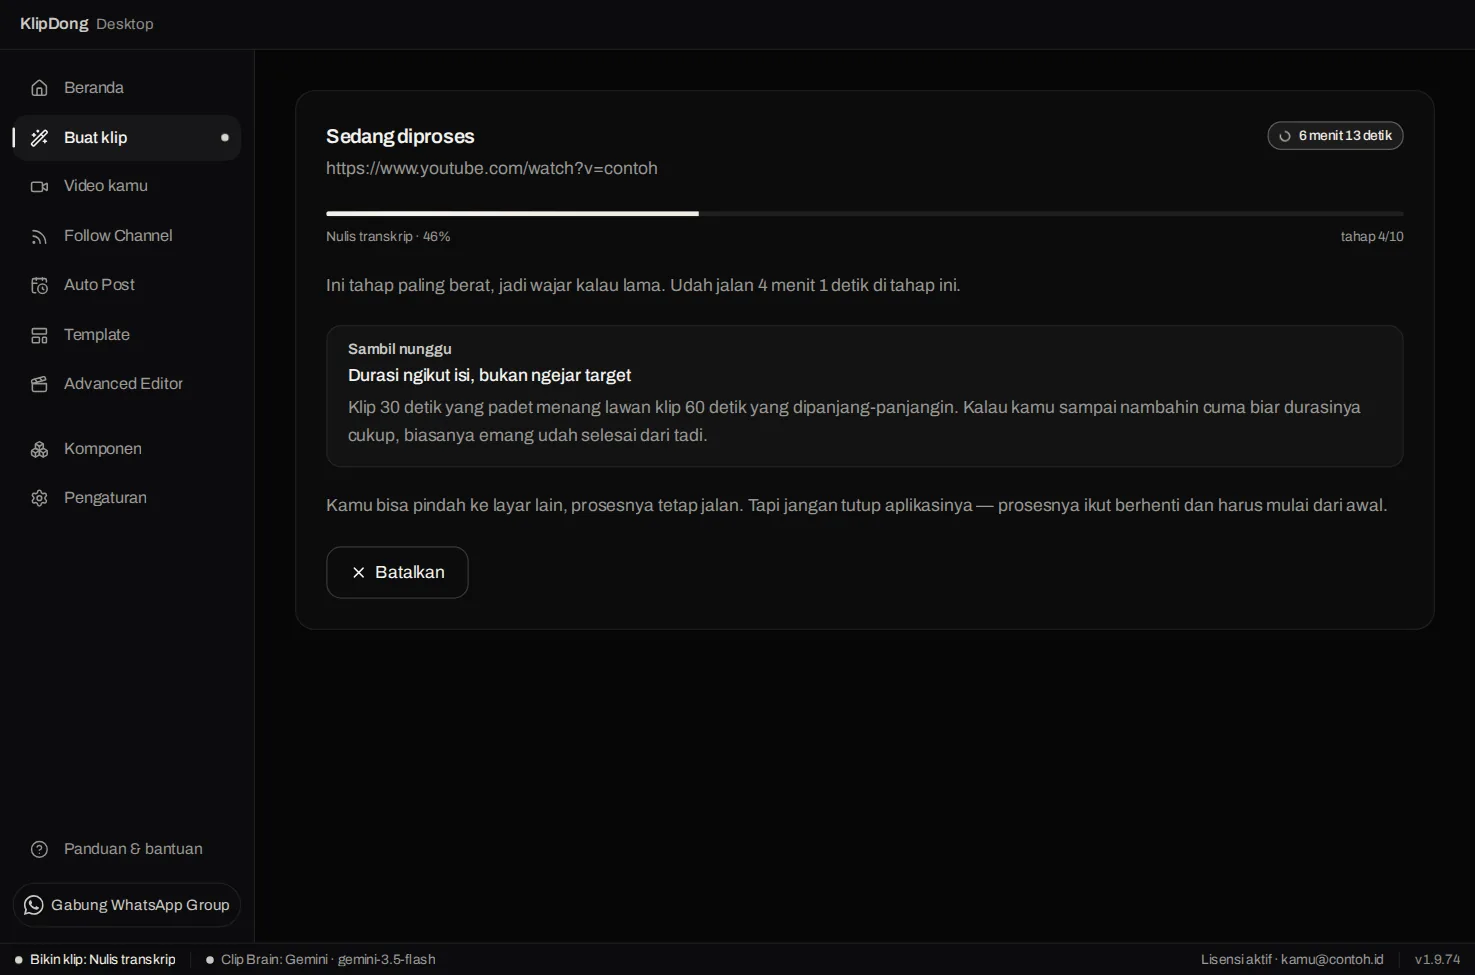Click the transcript progress bar
Screen dimensions: 1475x975
coord(865,213)
